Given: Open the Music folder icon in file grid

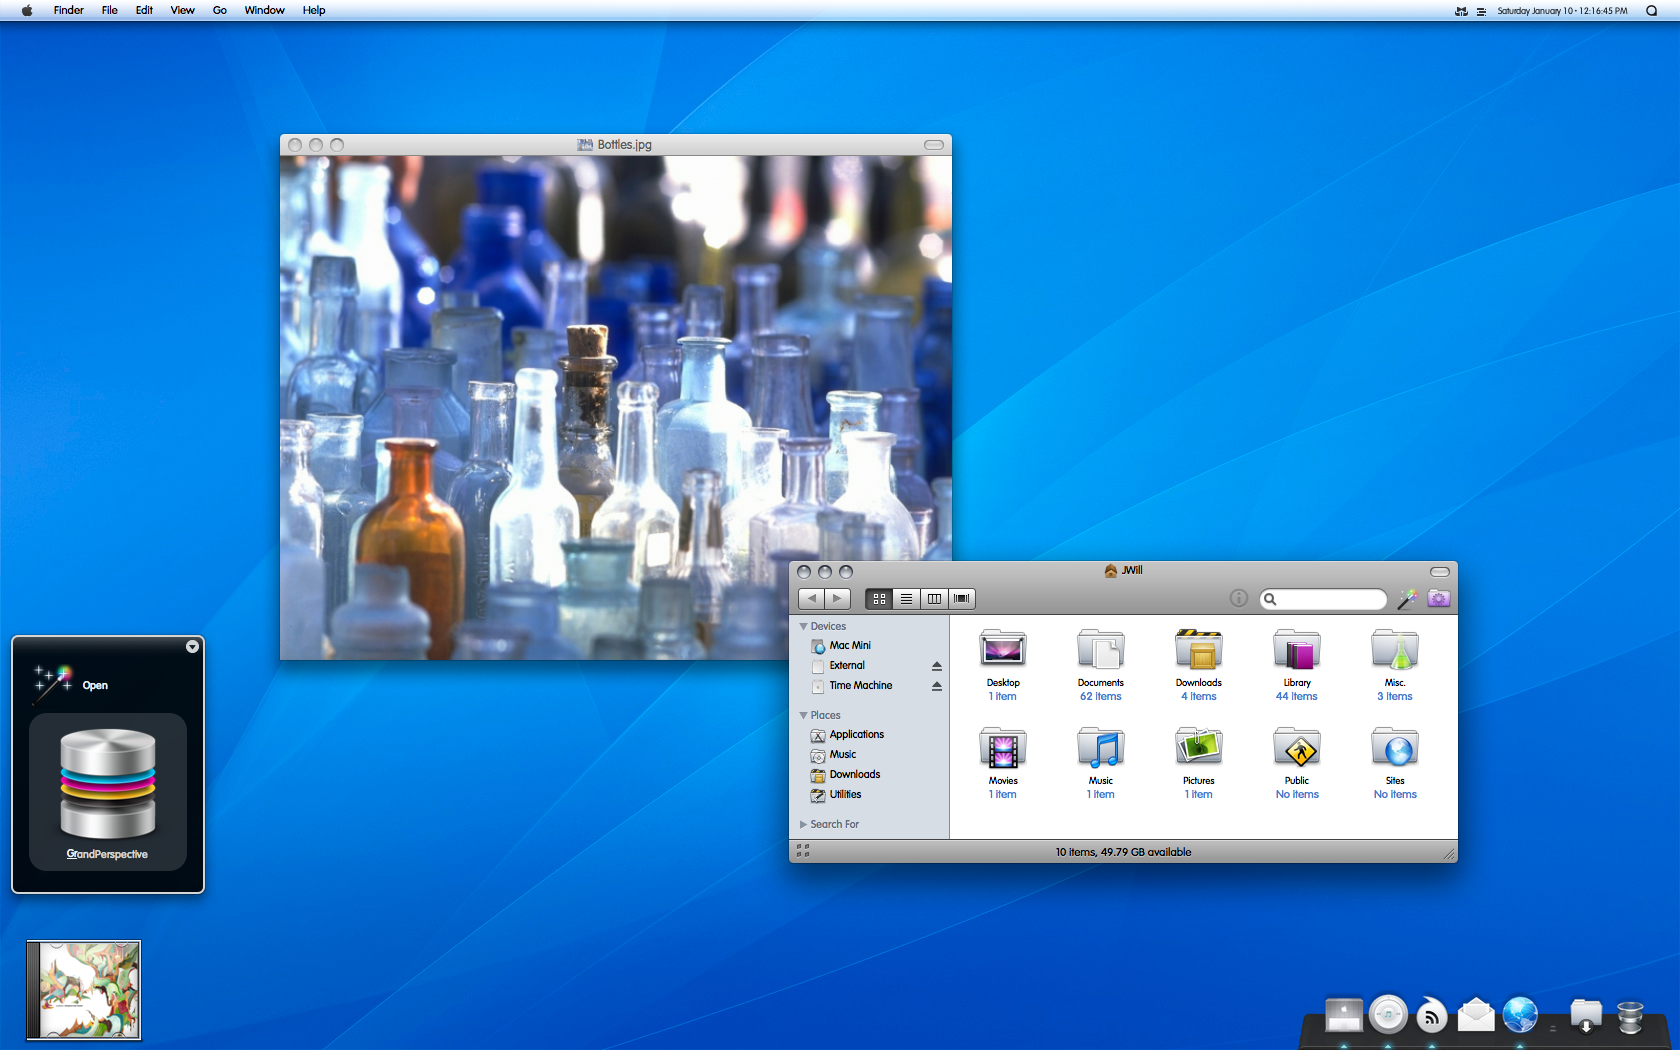Looking at the screenshot, I should 1100,748.
